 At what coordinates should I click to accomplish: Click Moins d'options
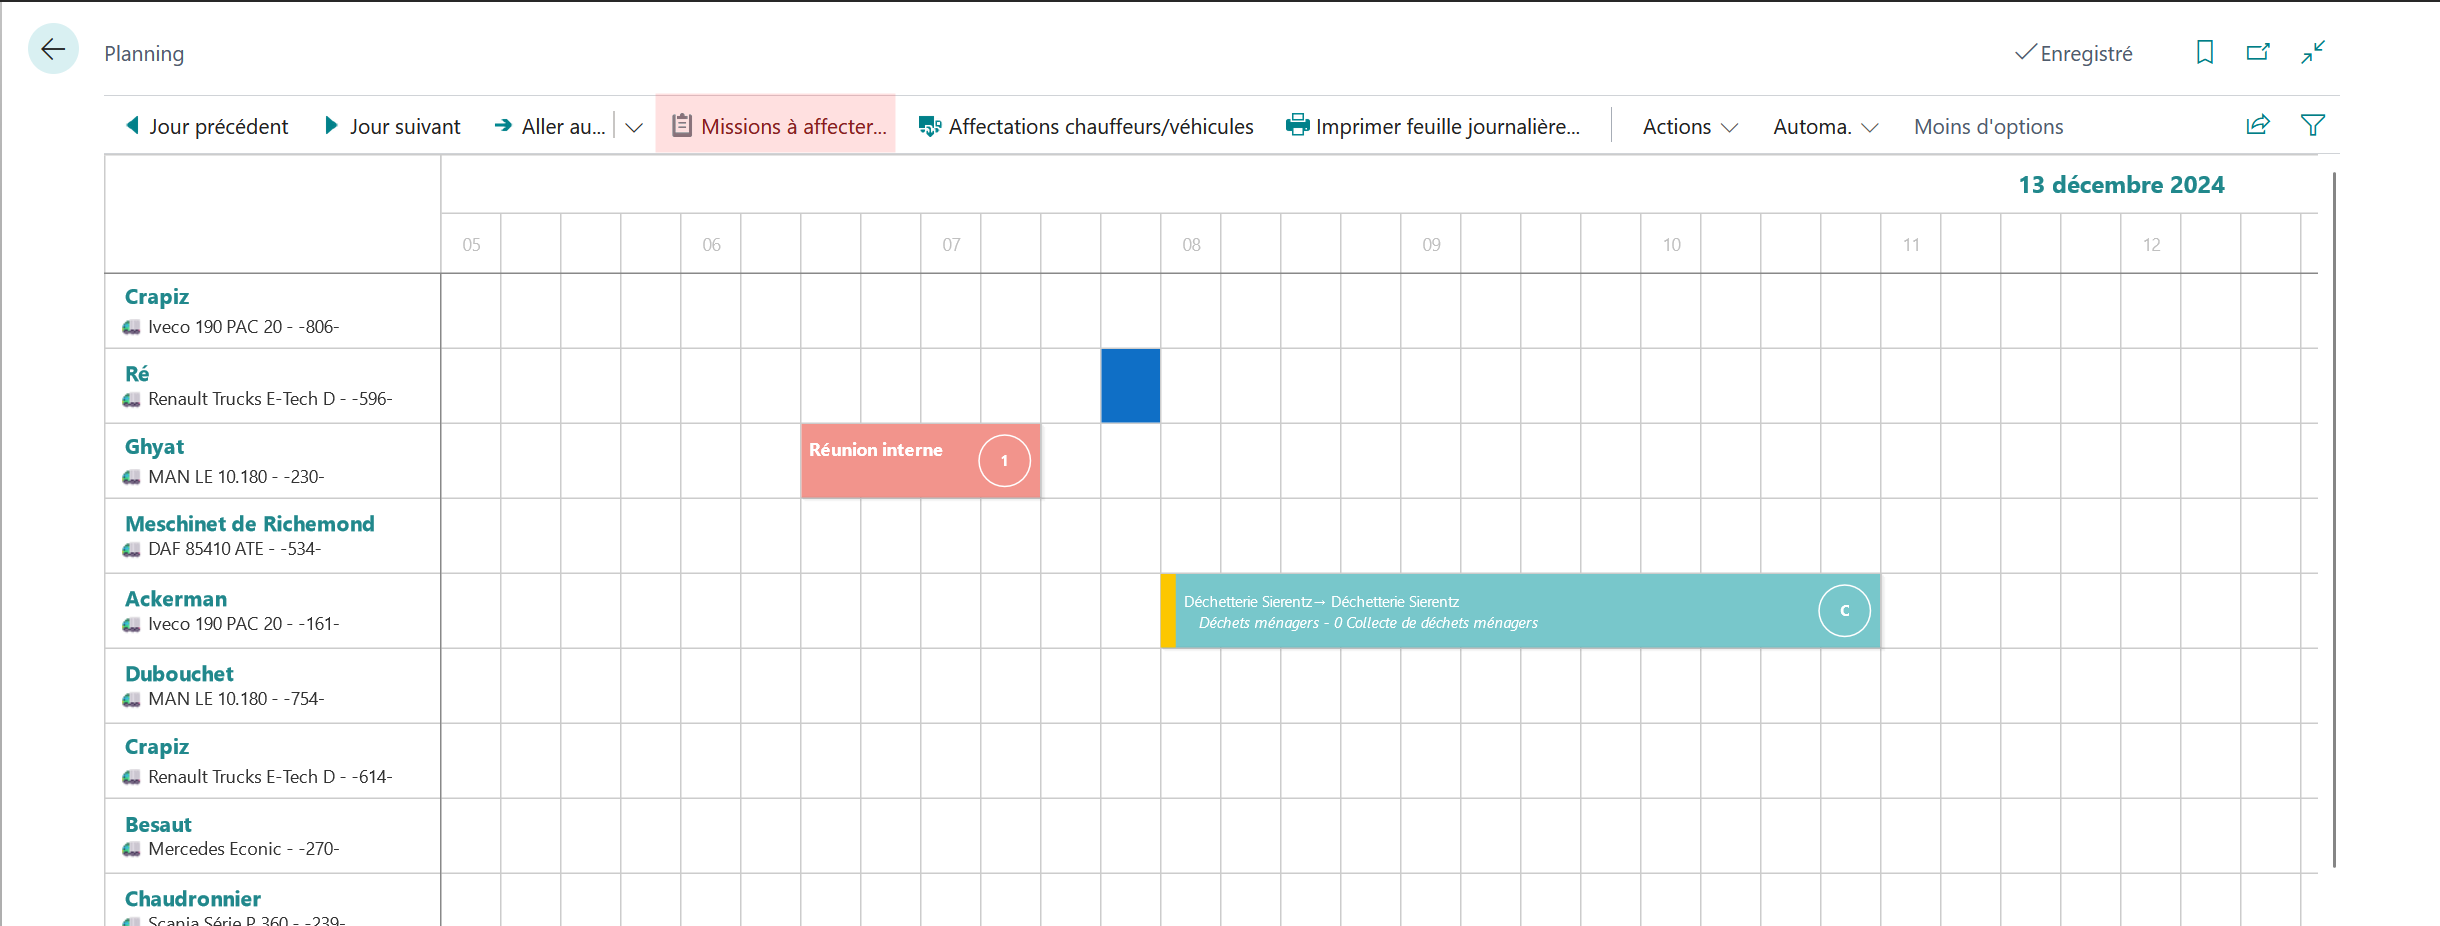click(1988, 127)
